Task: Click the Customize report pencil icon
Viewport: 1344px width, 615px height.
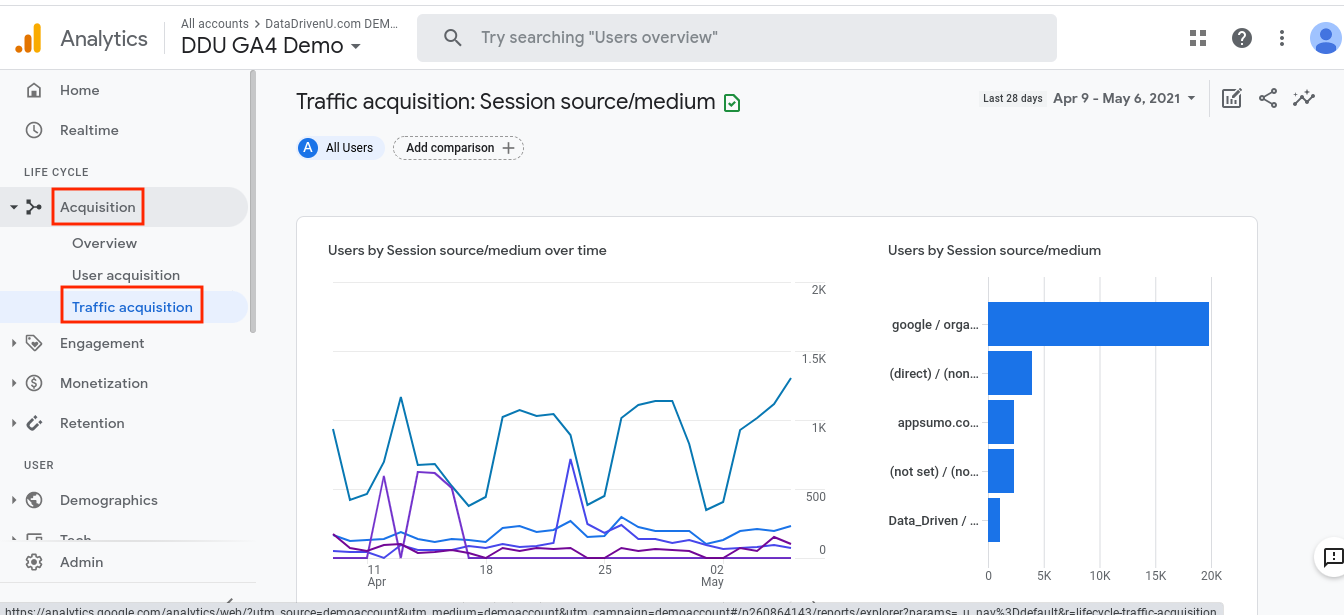Action: click(1231, 97)
